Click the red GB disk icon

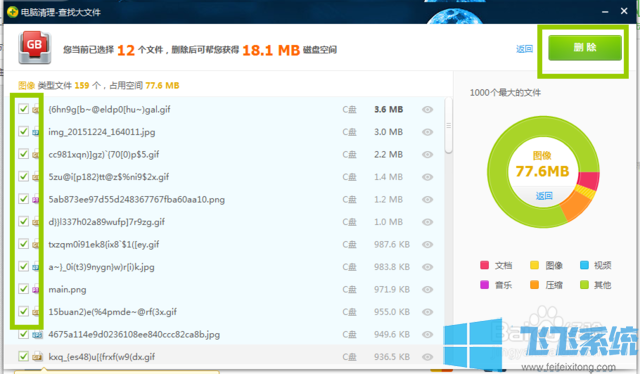click(x=35, y=47)
